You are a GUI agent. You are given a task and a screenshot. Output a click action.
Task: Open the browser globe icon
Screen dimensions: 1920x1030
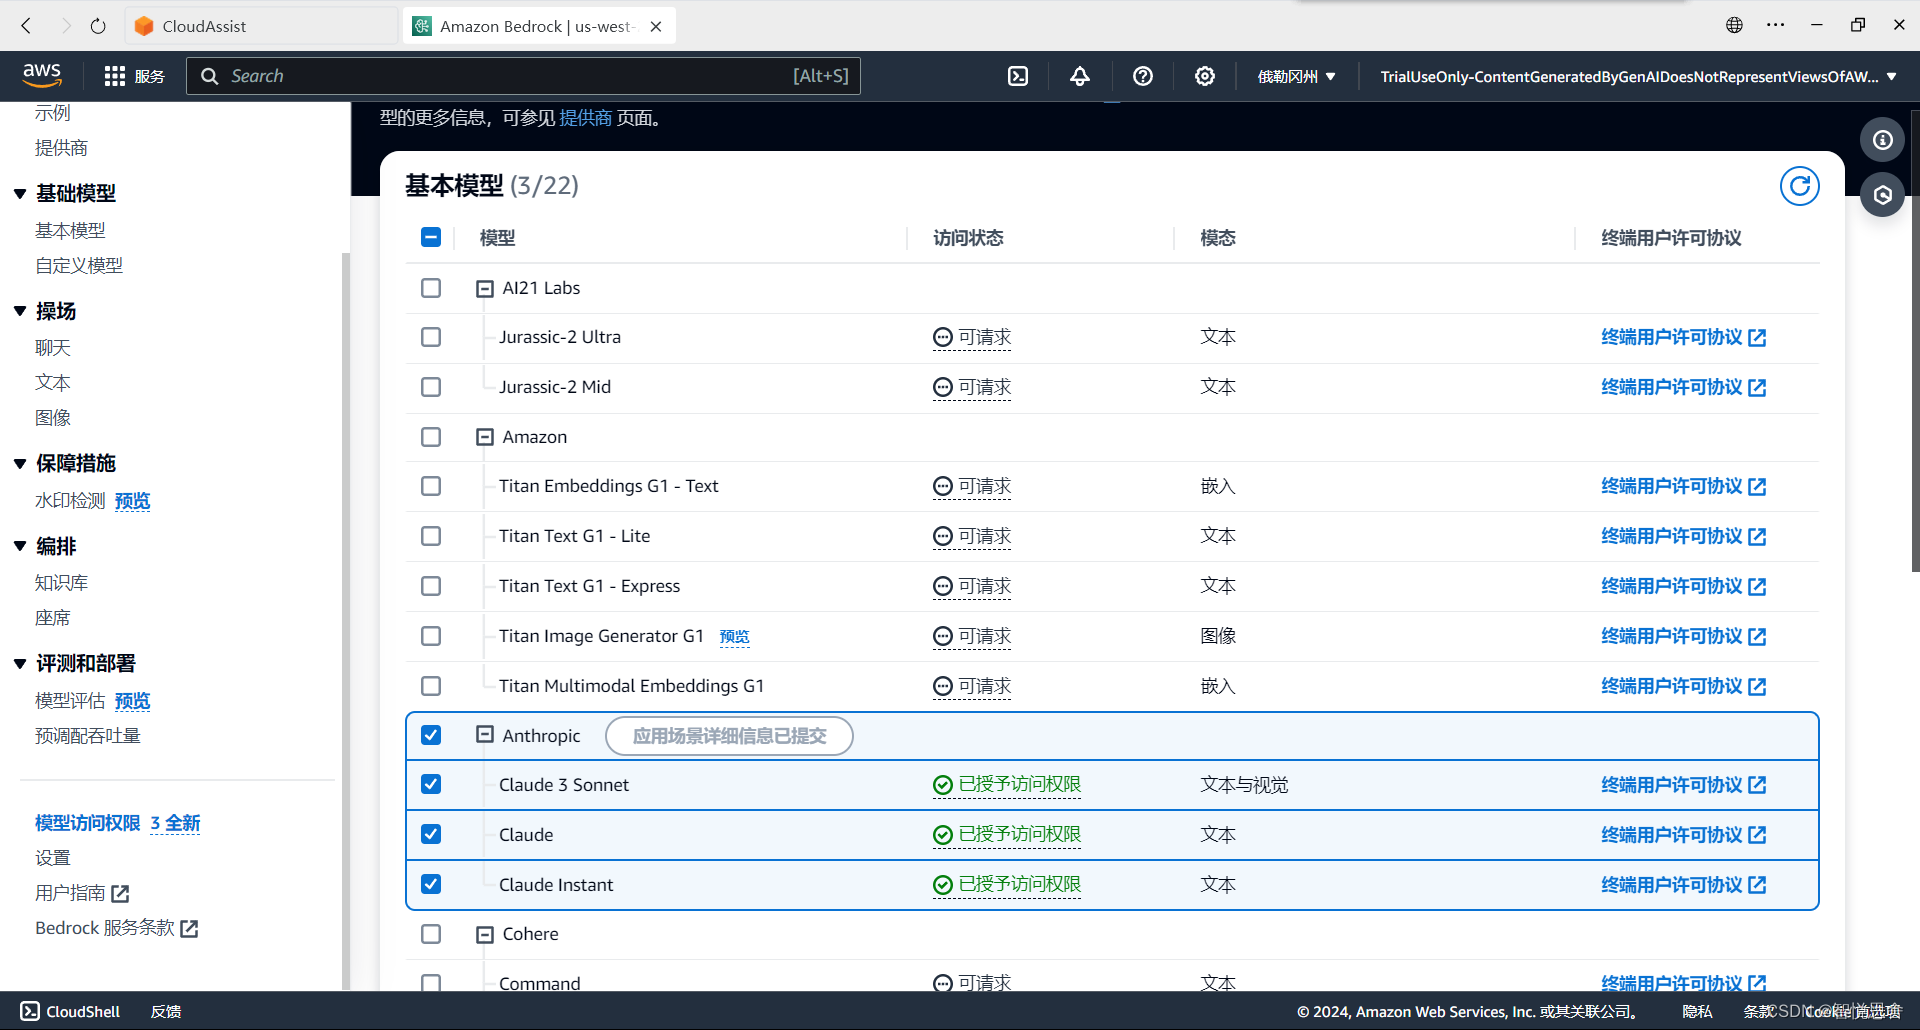pyautogui.click(x=1734, y=25)
